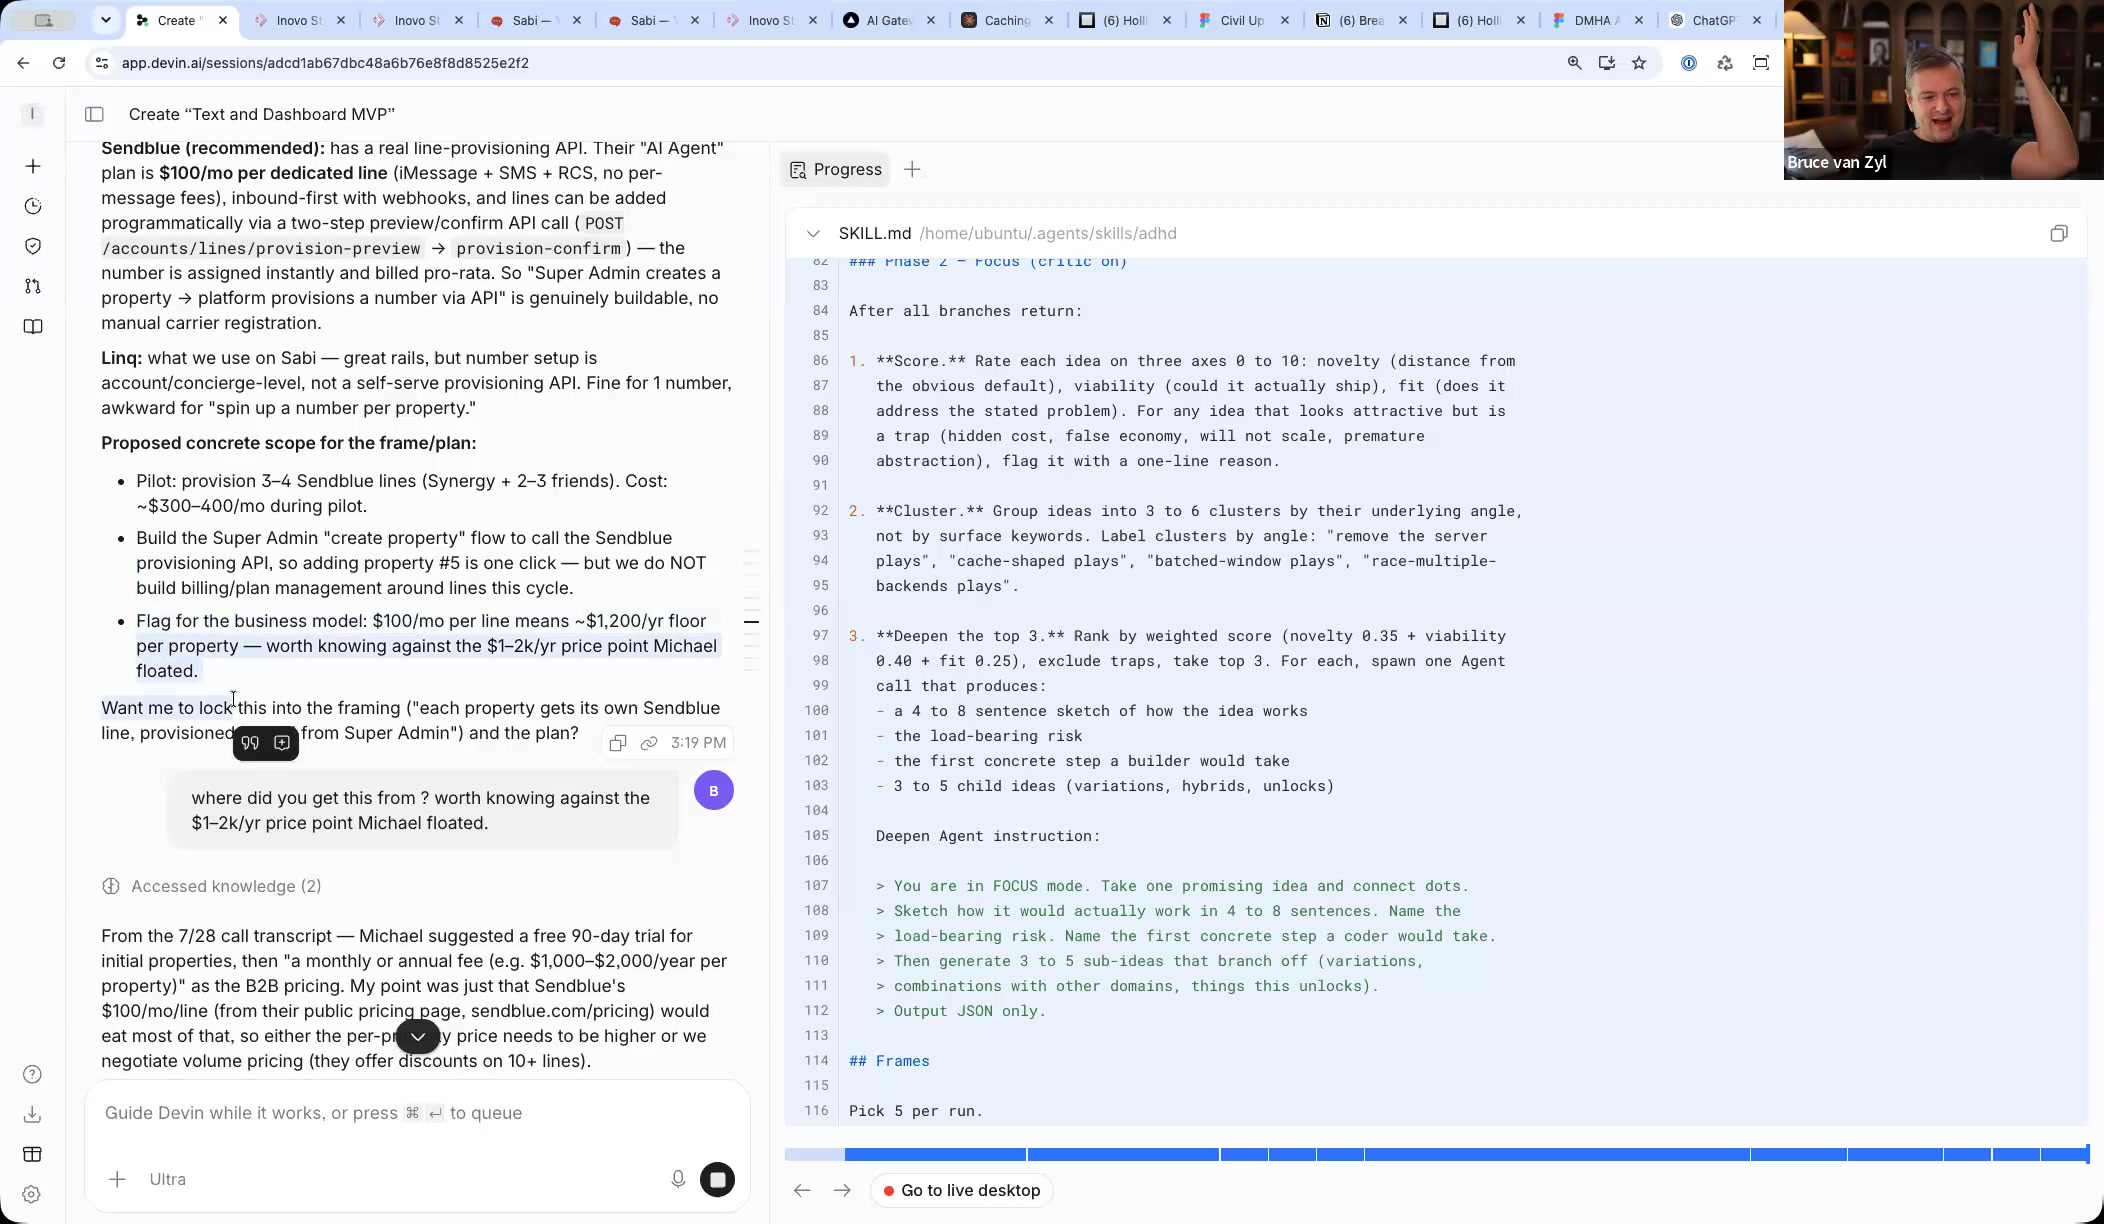Open the table grid icon in the left sidebar
Screen dimensions: 2104x1224
pyautogui.click(x=32, y=1154)
